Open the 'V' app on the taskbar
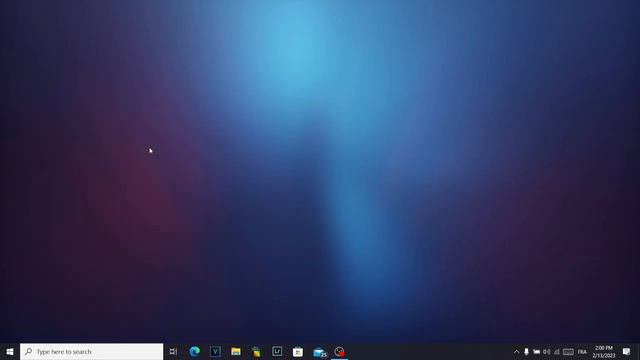Viewport: 640px width, 360px height. [215, 351]
